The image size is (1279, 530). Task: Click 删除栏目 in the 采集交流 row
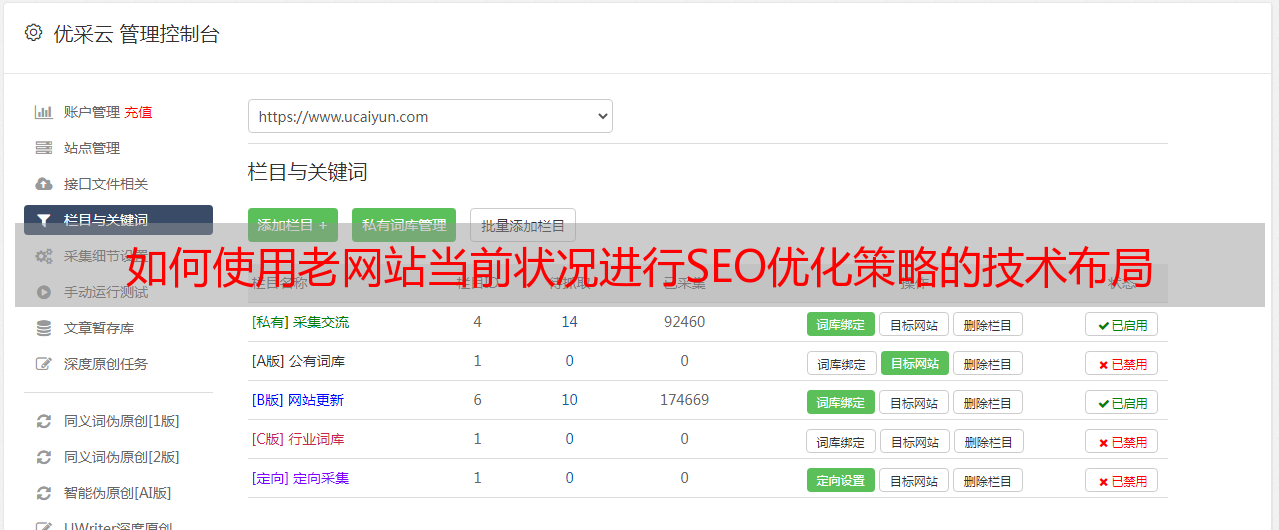pos(988,324)
